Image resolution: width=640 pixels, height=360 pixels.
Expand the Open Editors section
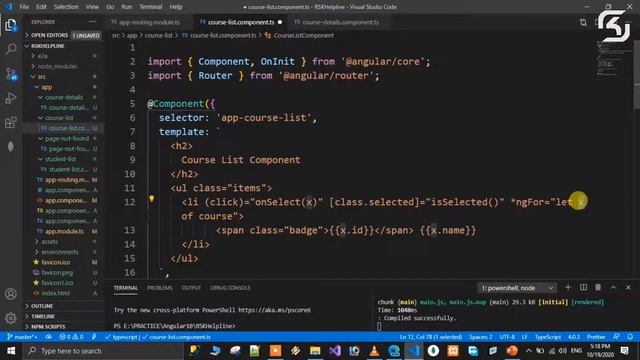click(63, 36)
